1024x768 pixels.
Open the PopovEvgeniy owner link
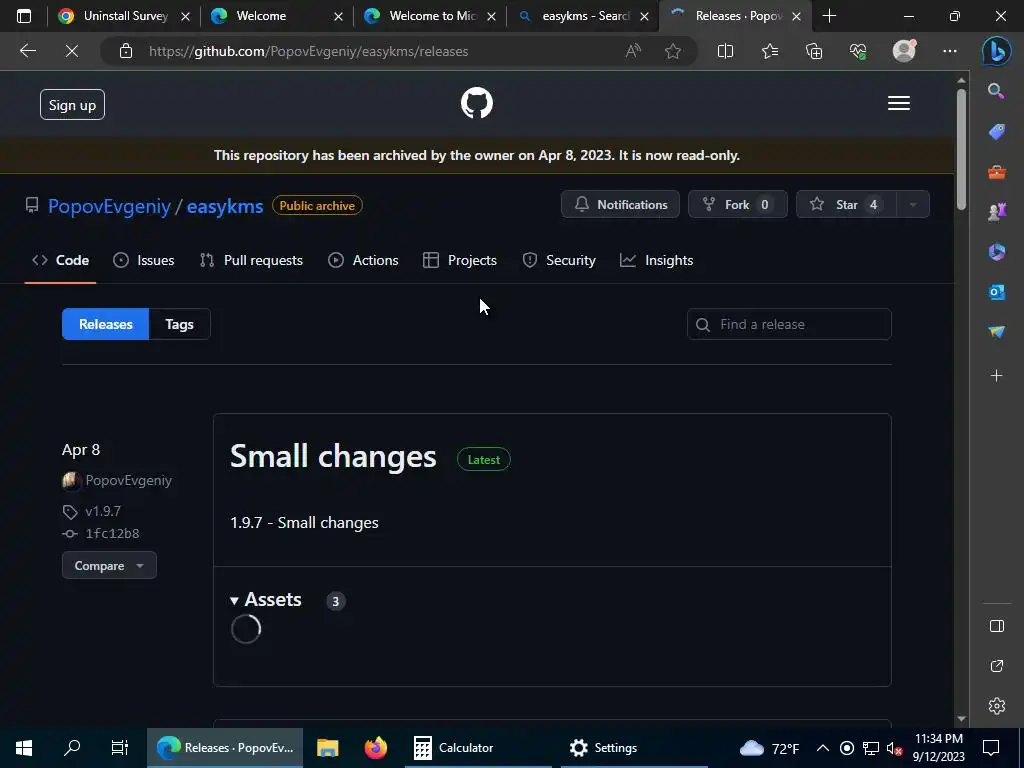tap(109, 206)
